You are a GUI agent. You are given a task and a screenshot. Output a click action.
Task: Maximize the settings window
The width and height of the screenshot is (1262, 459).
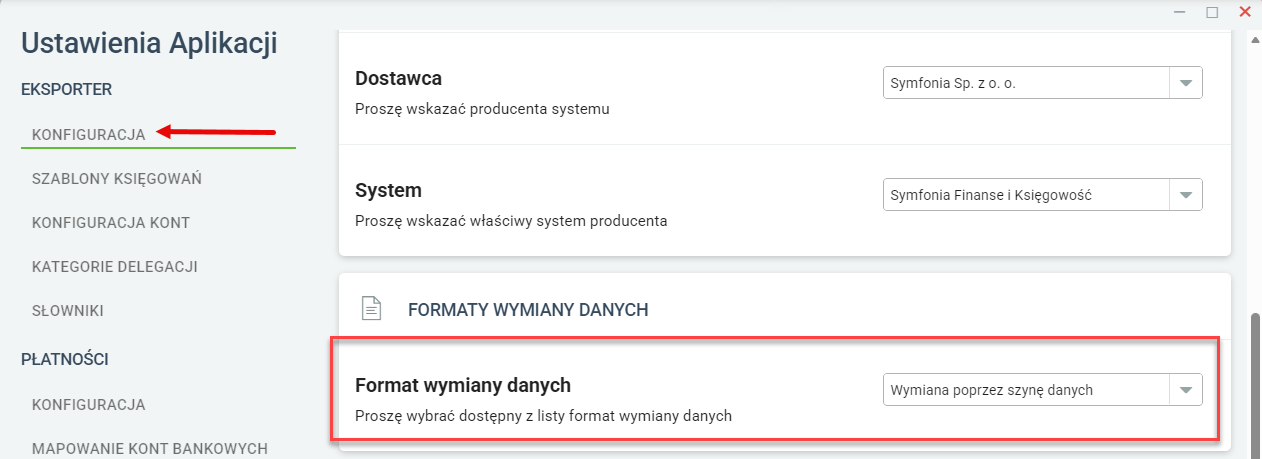point(1212,12)
